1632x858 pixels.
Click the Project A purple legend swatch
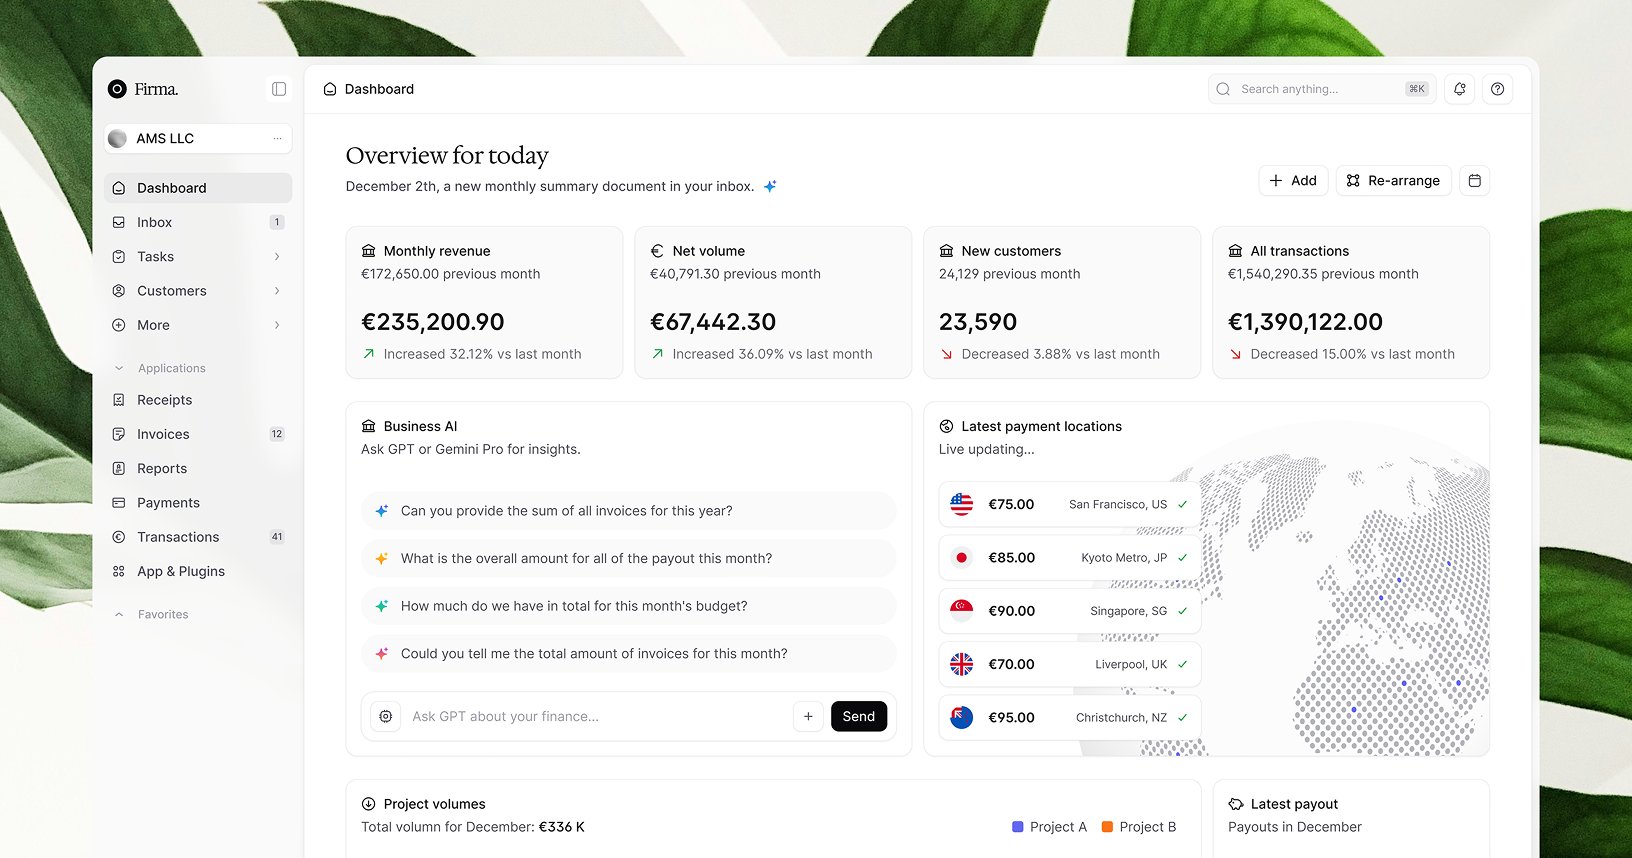[x=1018, y=827]
